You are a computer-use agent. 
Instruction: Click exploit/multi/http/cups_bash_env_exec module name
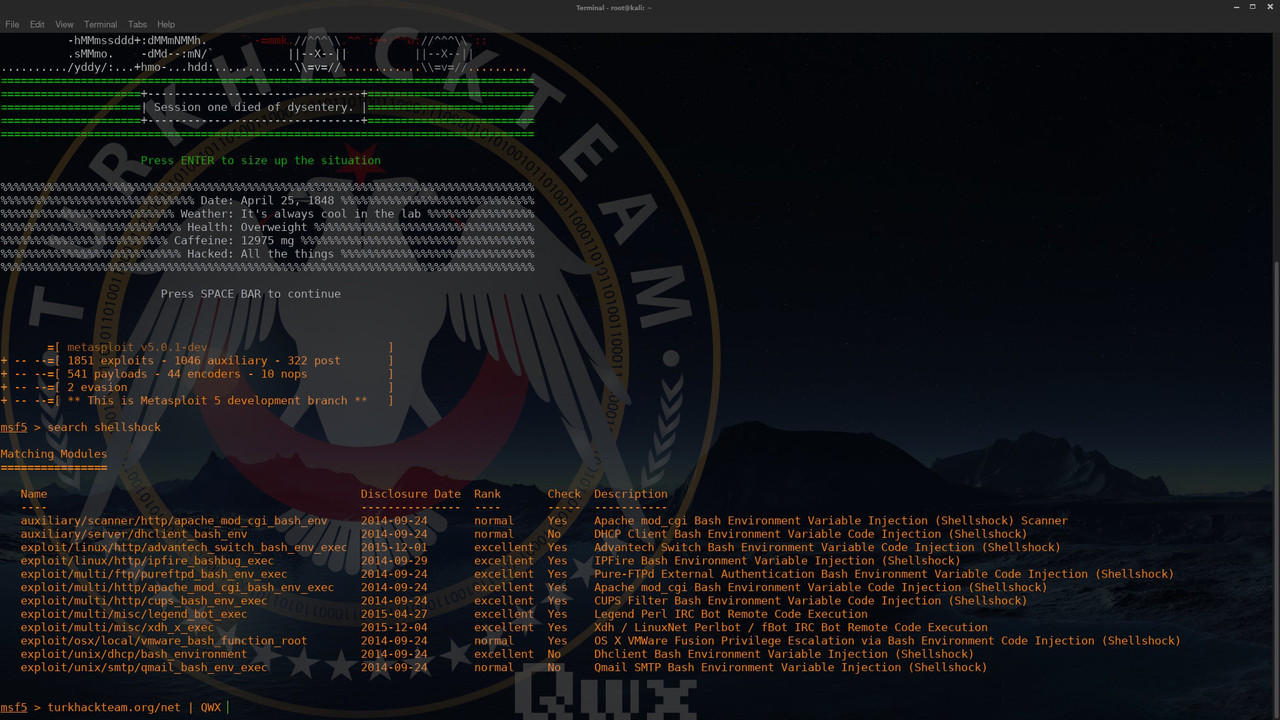144,601
